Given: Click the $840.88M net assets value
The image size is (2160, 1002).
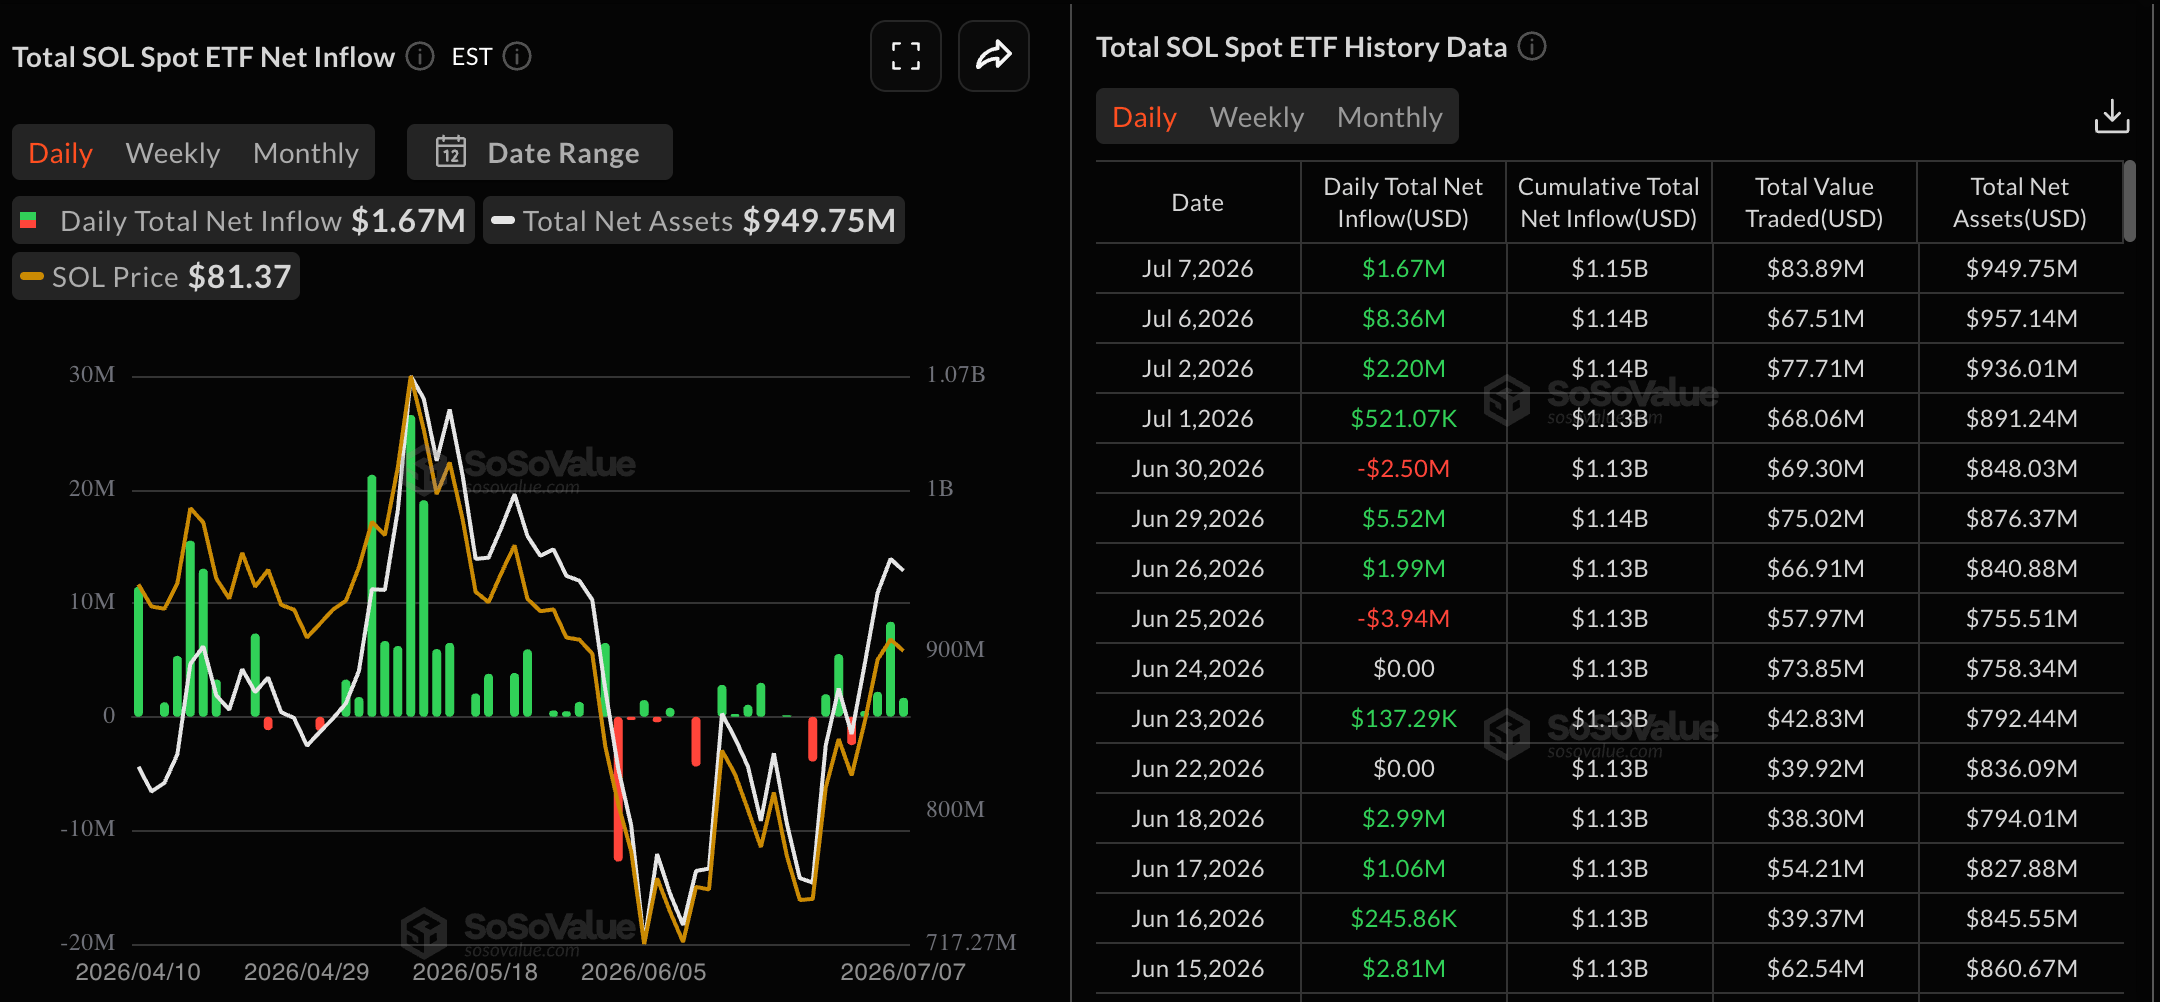Looking at the screenshot, I should (x=2022, y=568).
